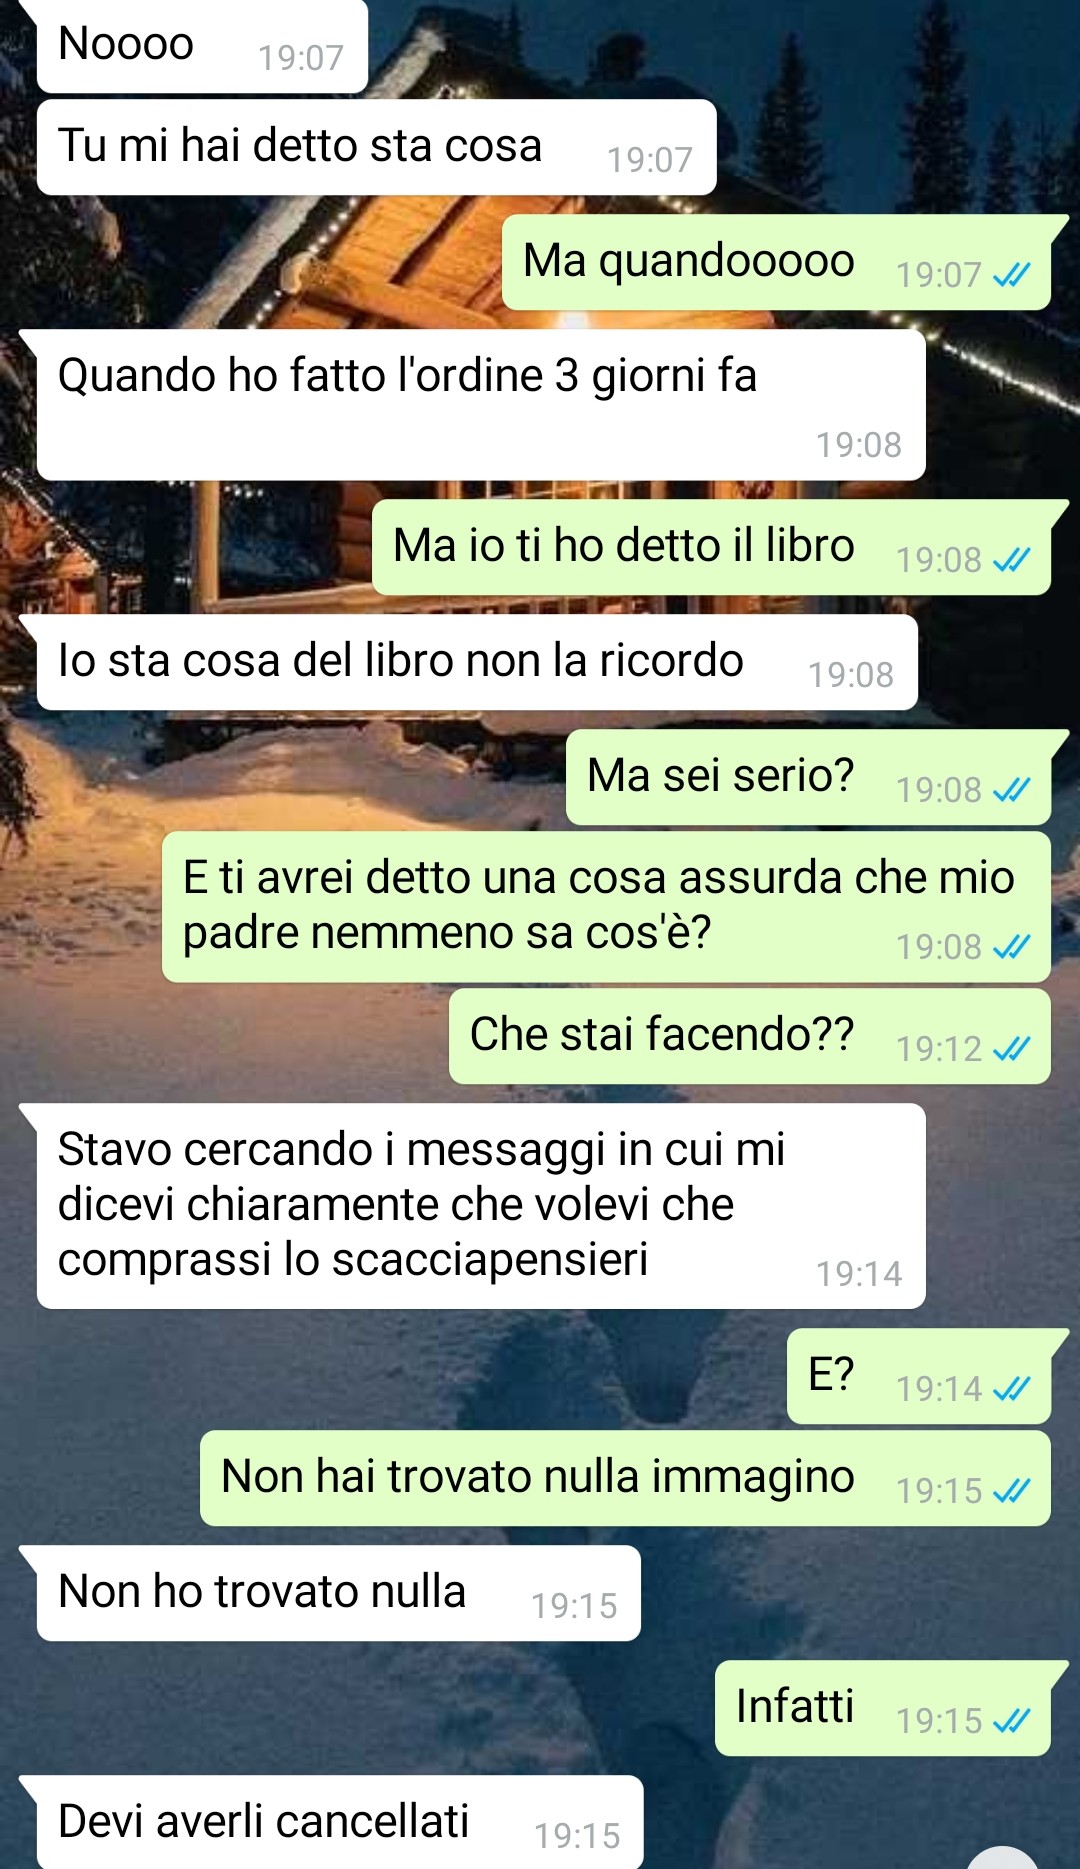Select the 'Quando ho fatto l'ordine 3 giorni fa' bubble
The height and width of the screenshot is (1869, 1080).
(481, 405)
